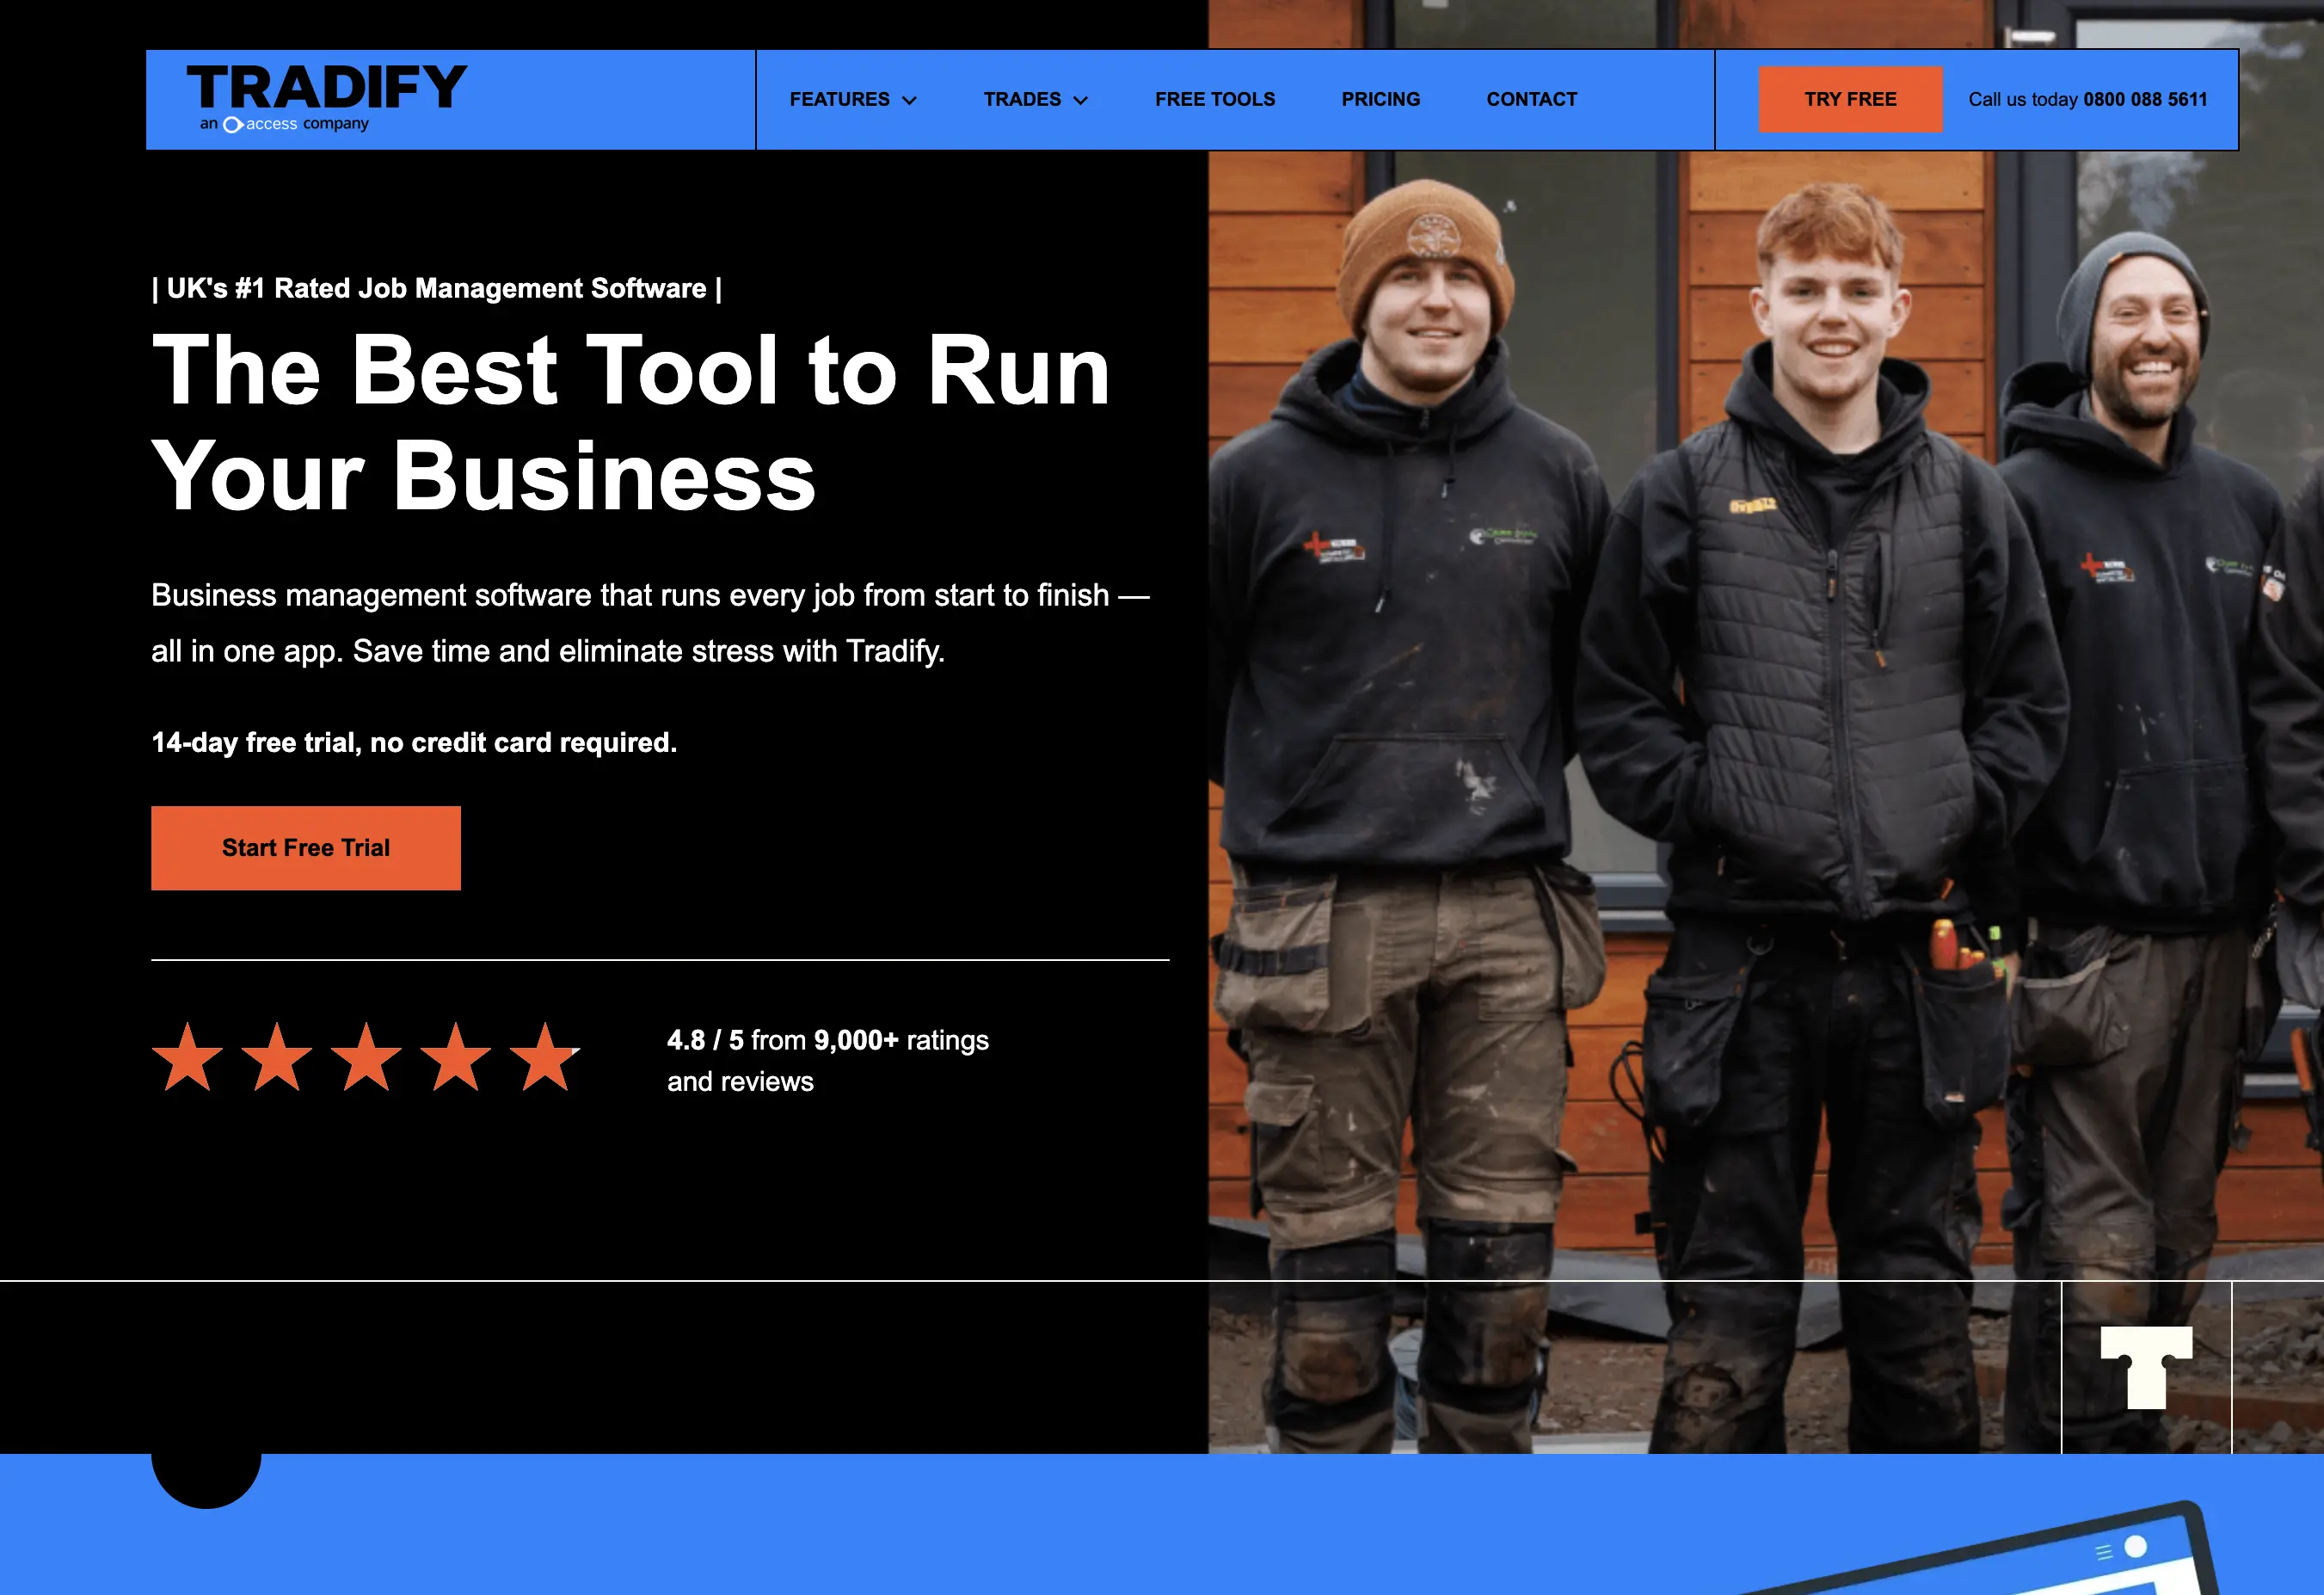This screenshot has width=2324, height=1595.
Task: Expand the Trades dropdown chevron
Action: pyautogui.click(x=1080, y=100)
